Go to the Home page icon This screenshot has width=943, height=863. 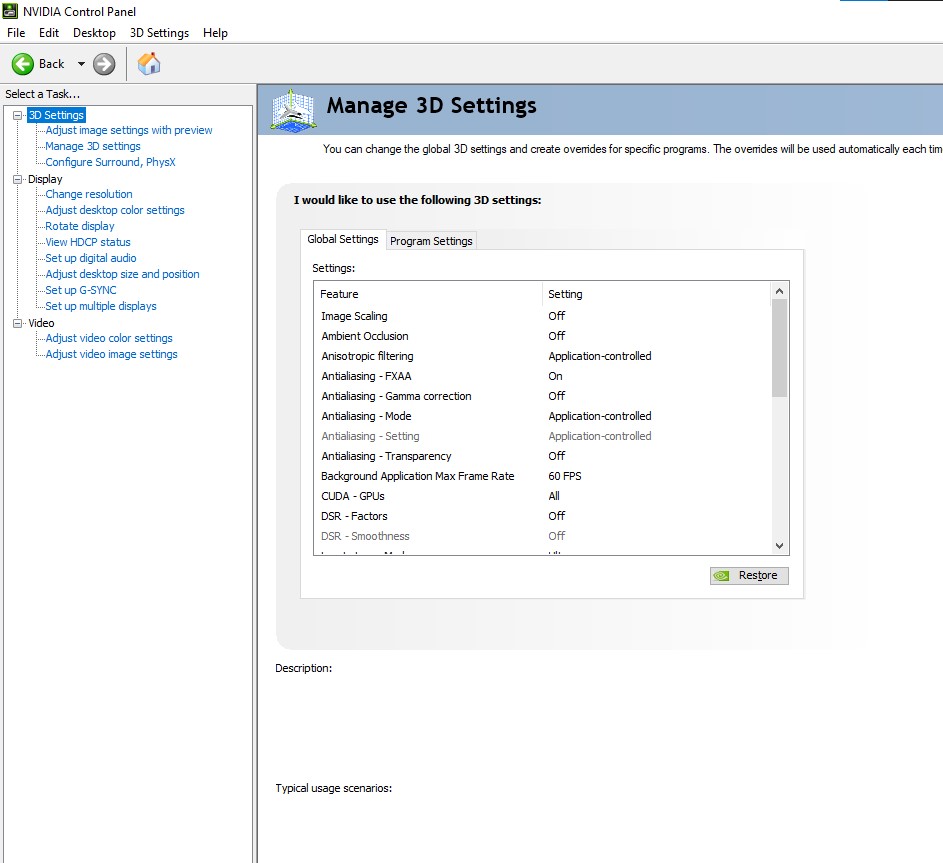click(149, 64)
